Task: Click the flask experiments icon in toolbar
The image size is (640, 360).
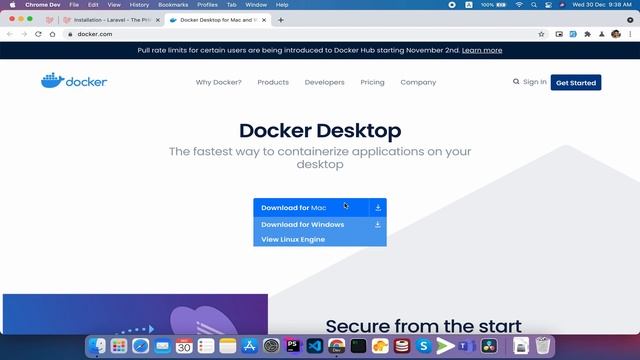Action: tap(602, 34)
